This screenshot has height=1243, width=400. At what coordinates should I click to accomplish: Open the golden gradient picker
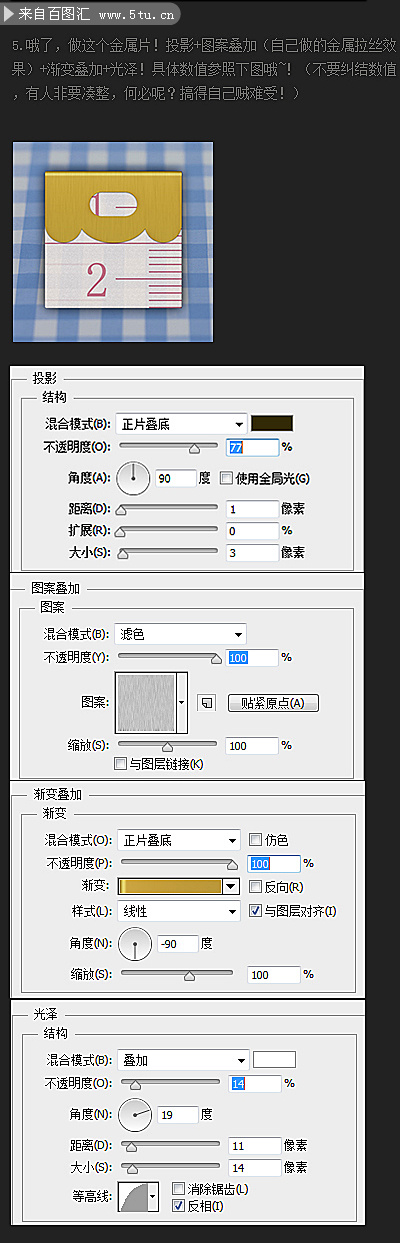pyautogui.click(x=180, y=886)
